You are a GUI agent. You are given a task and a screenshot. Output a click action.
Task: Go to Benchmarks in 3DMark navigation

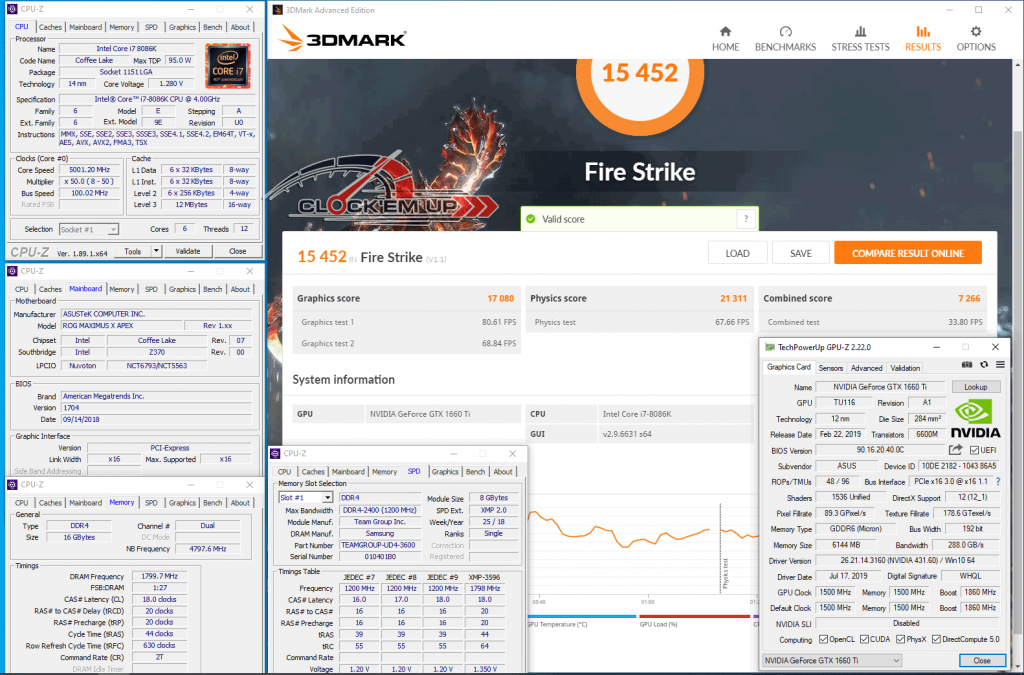pyautogui.click(x=785, y=32)
